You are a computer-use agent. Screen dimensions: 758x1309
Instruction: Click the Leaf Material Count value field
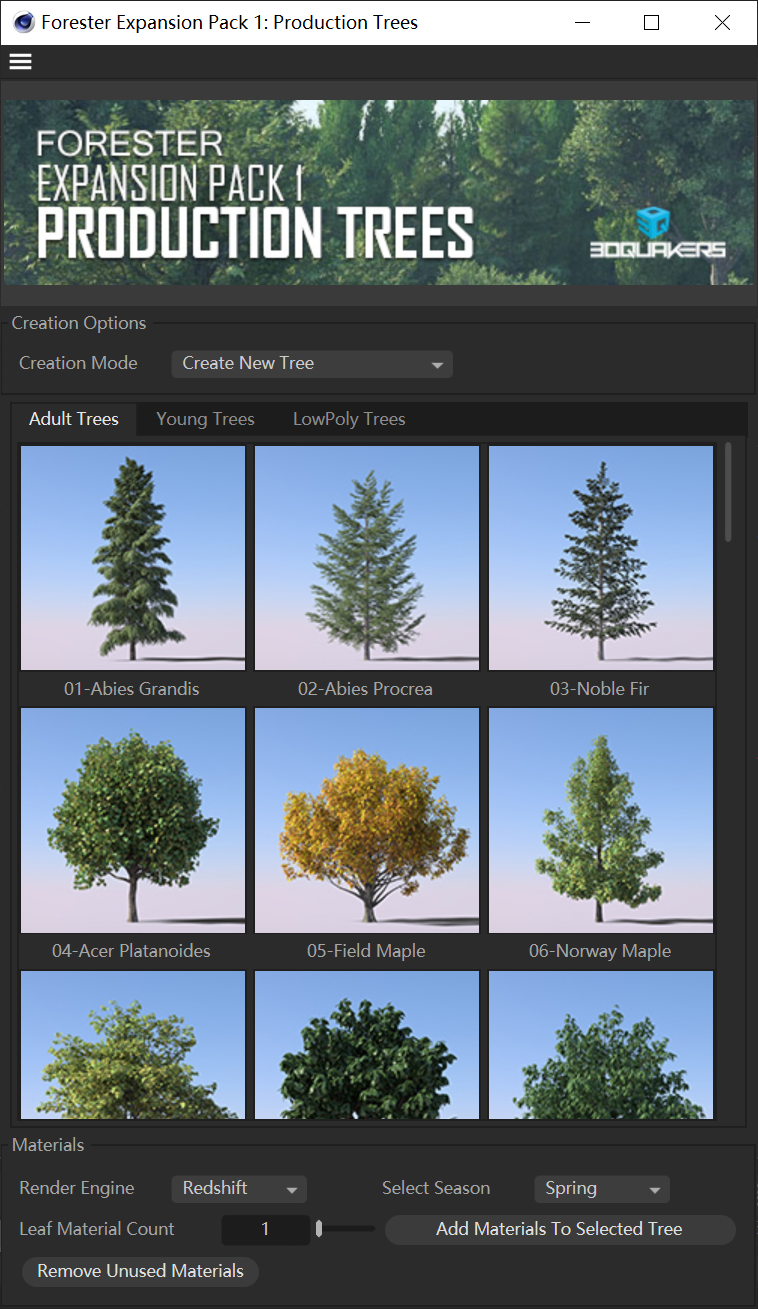(265, 1229)
